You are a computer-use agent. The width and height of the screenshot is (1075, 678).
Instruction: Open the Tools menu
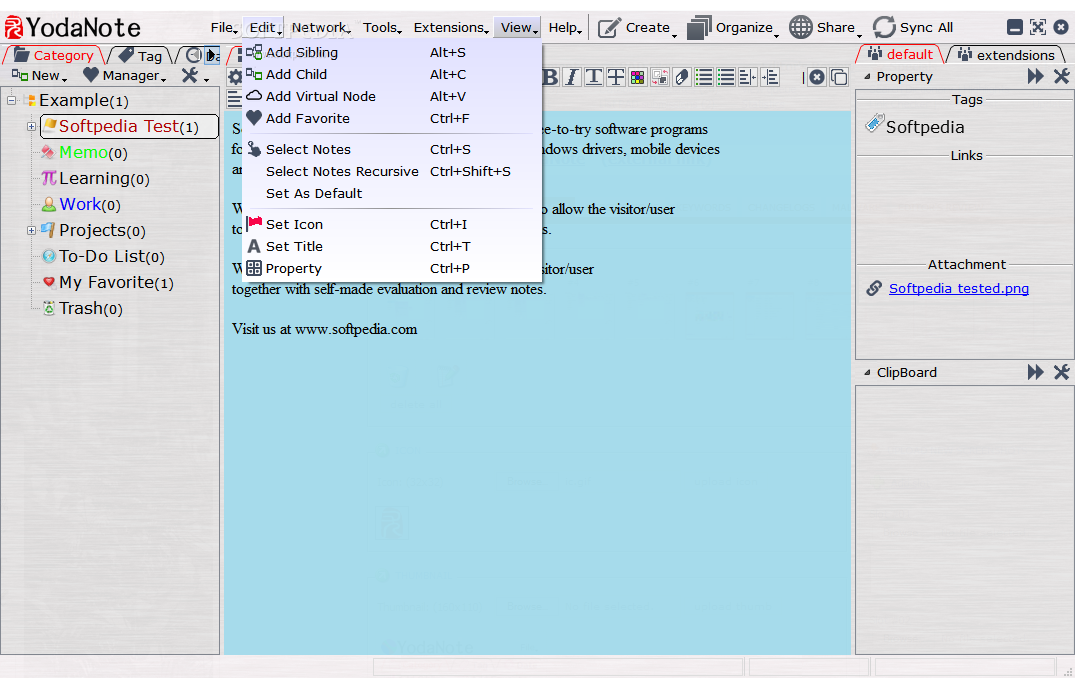pyautogui.click(x=382, y=27)
